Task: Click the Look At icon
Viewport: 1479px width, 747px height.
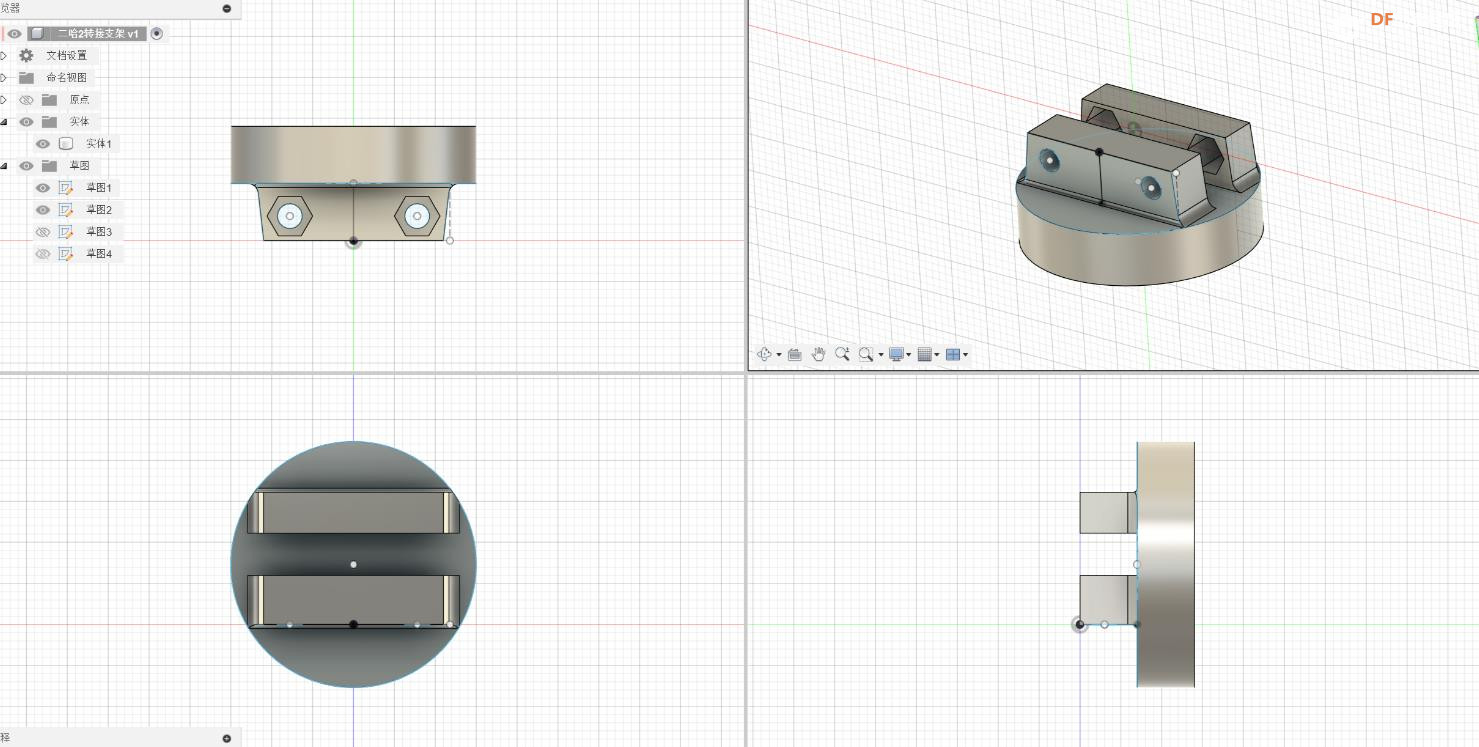Action: tap(794, 354)
